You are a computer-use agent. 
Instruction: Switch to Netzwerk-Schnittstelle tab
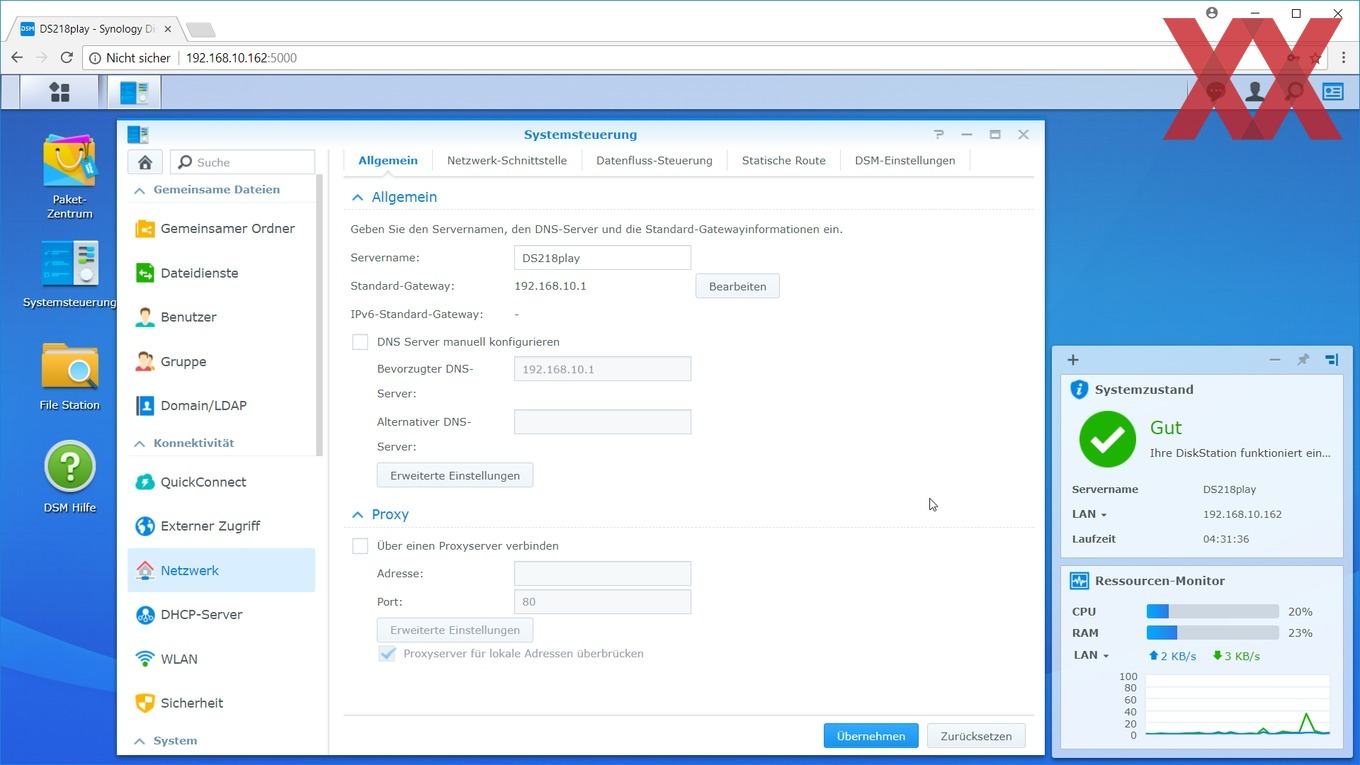point(507,160)
